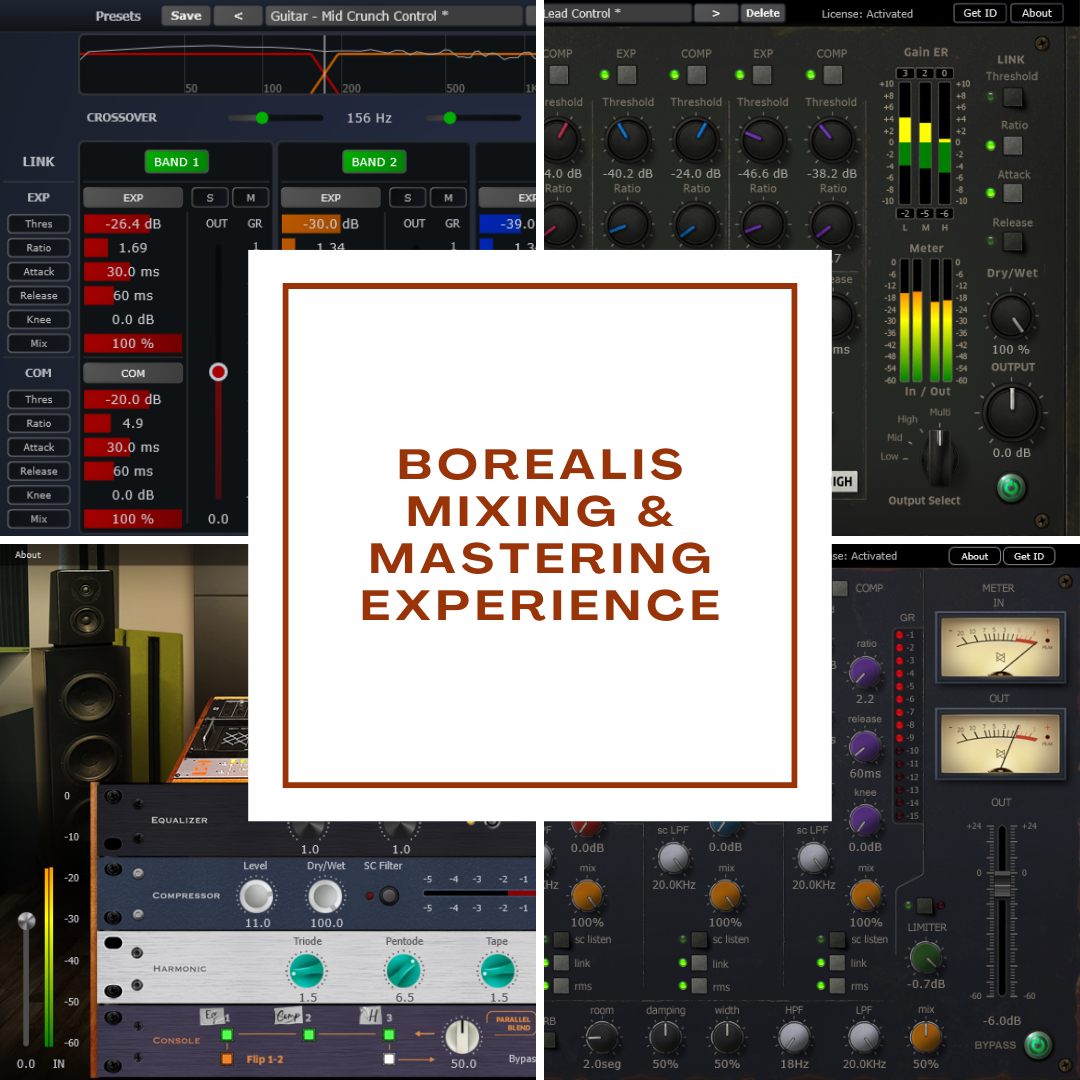Click the LIMITER knob showing -0.7dB
Viewport: 1080px width, 1080px height.
pos(926,958)
